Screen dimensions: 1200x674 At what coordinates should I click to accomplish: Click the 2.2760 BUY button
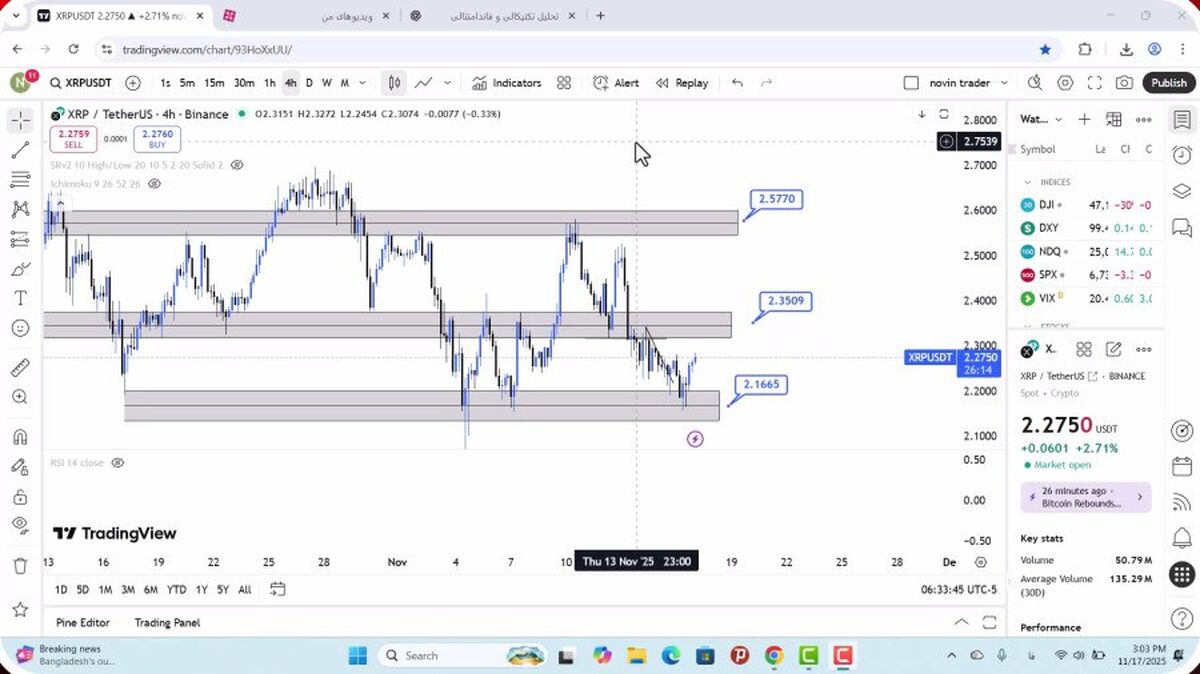pyautogui.click(x=157, y=139)
